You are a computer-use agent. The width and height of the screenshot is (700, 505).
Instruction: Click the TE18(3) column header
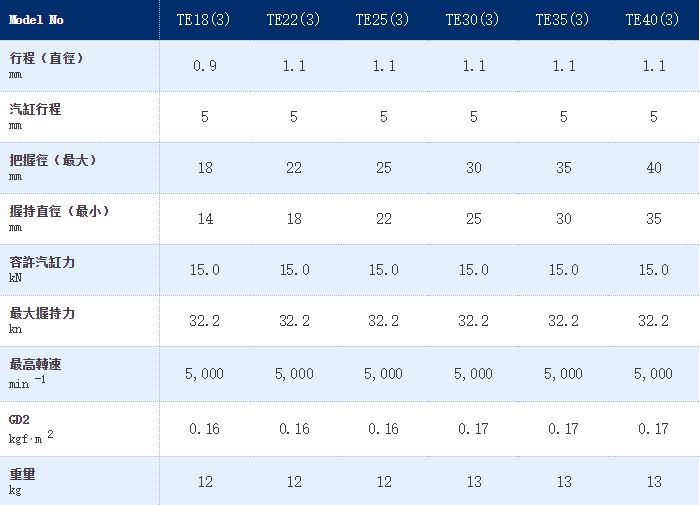pyautogui.click(x=203, y=20)
